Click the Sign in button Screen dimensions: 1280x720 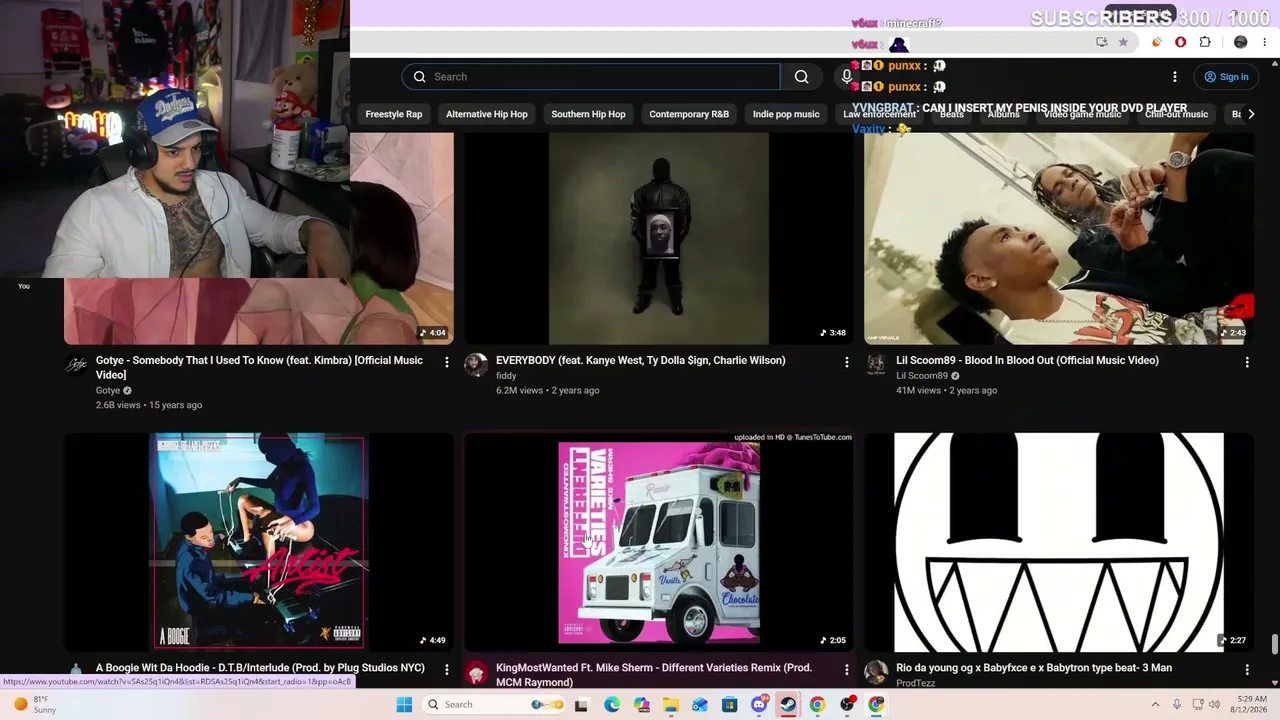1226,77
